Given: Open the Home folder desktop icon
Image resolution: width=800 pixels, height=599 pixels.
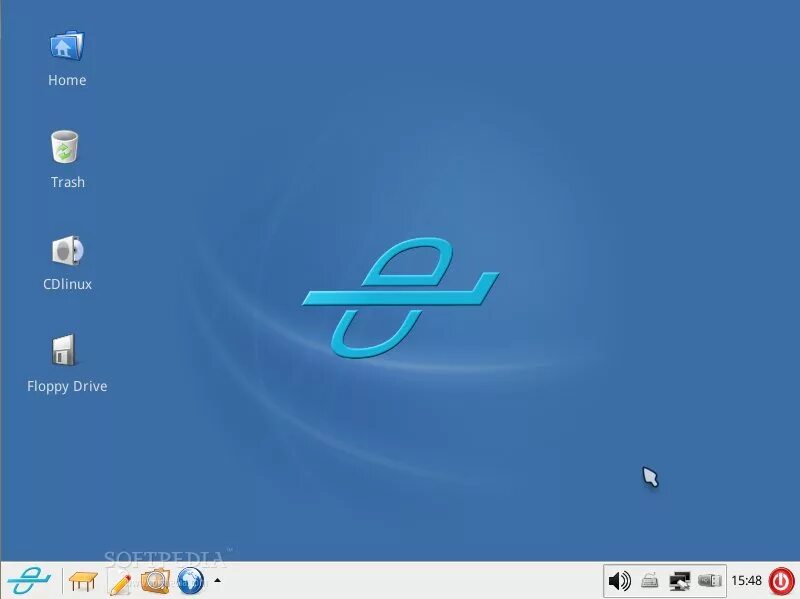Looking at the screenshot, I should pyautogui.click(x=67, y=46).
